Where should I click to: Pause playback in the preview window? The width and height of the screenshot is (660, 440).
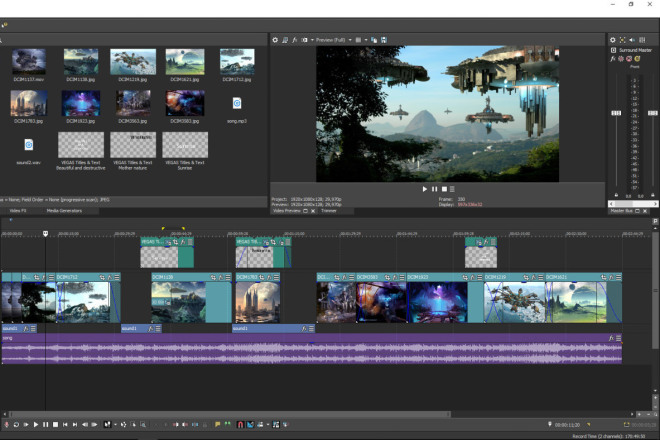pyautogui.click(x=434, y=189)
